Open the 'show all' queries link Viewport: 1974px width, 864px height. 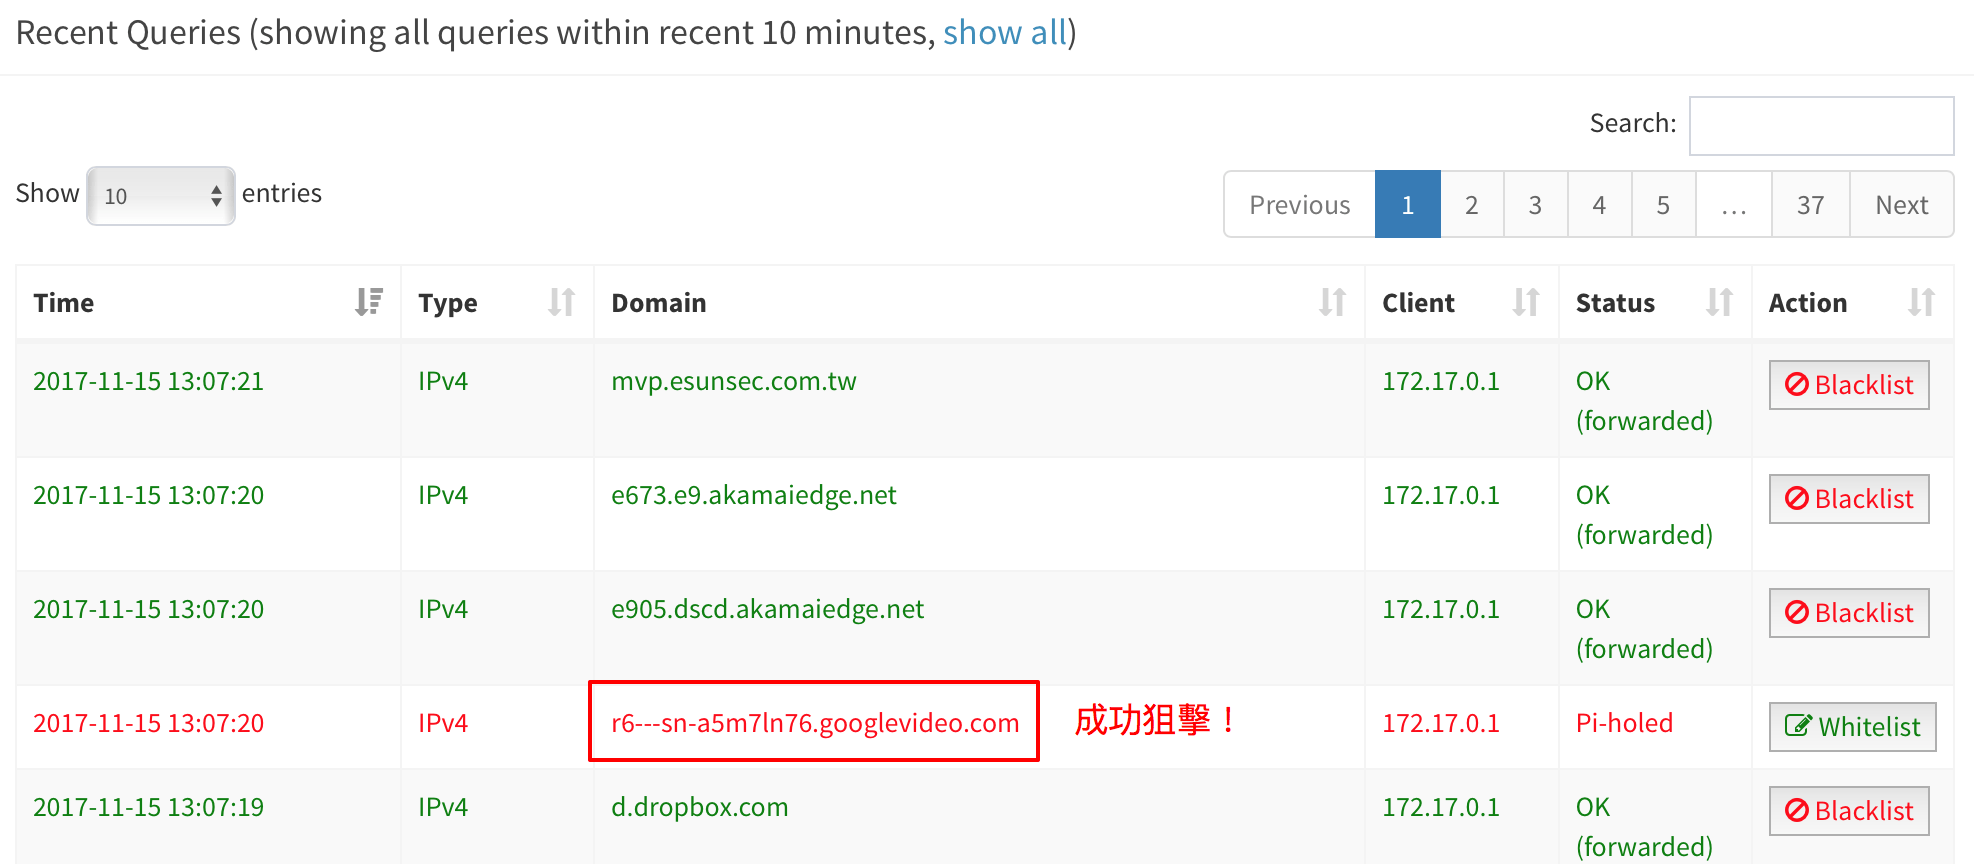(x=1005, y=33)
